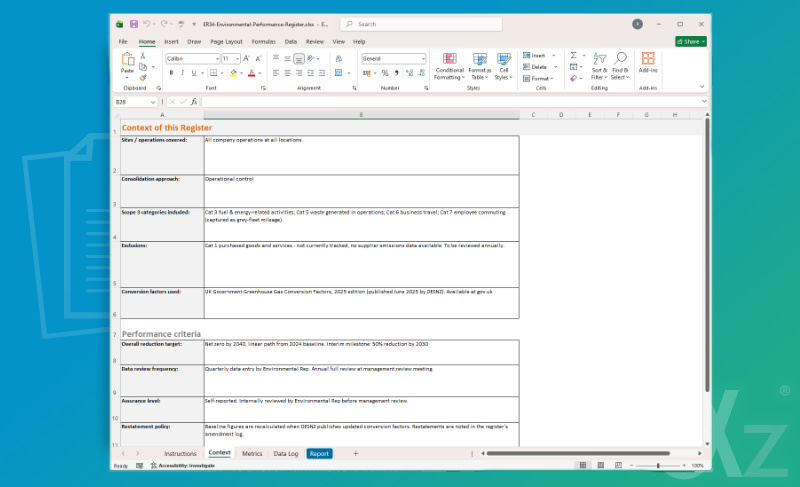Screen dimensions: 800x487
Task: Click the Clear eraser icon
Action: 573,79
